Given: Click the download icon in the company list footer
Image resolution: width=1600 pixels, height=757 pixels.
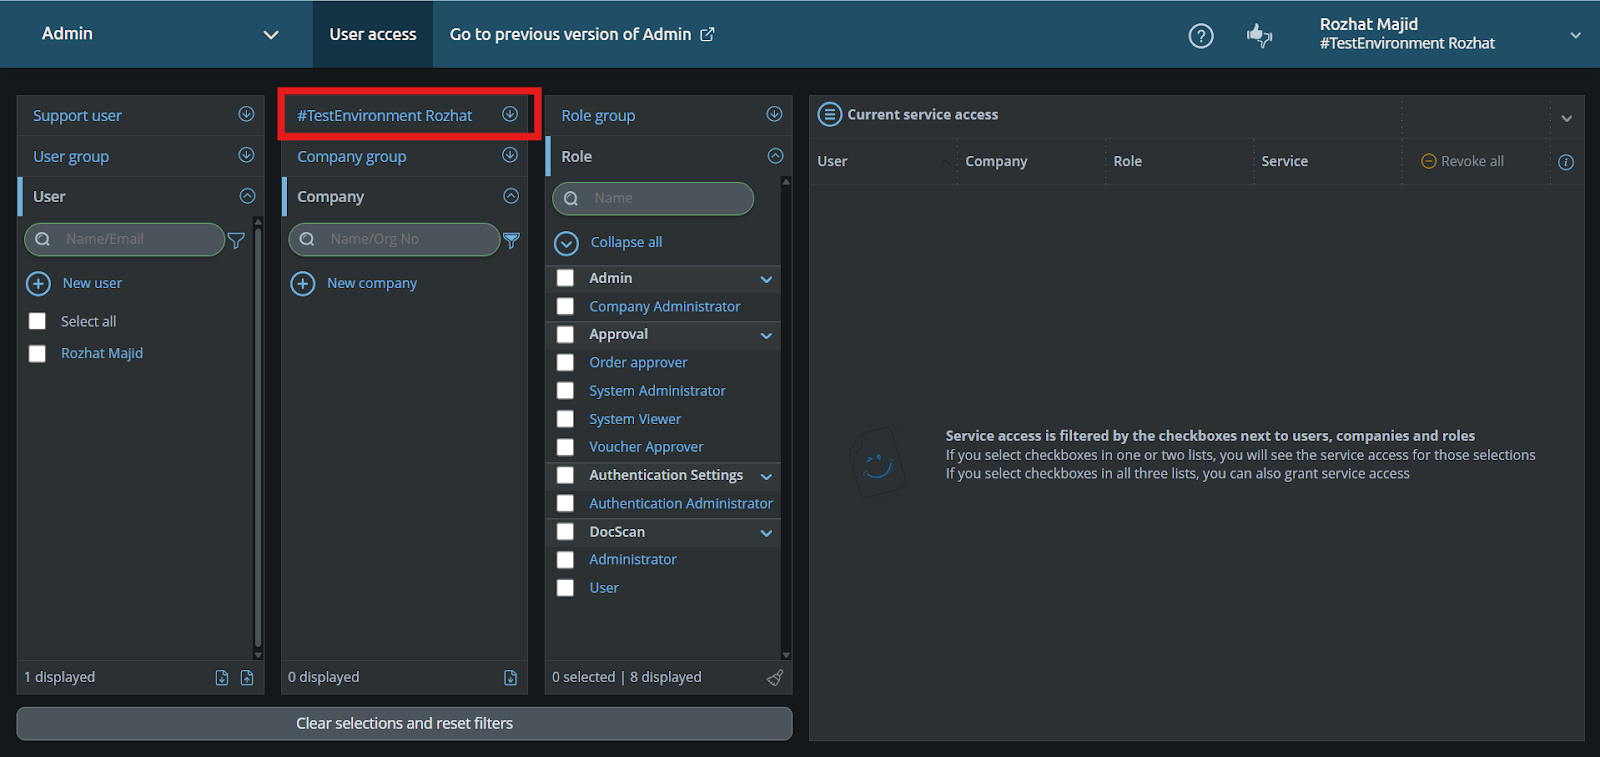Looking at the screenshot, I should tap(510, 678).
